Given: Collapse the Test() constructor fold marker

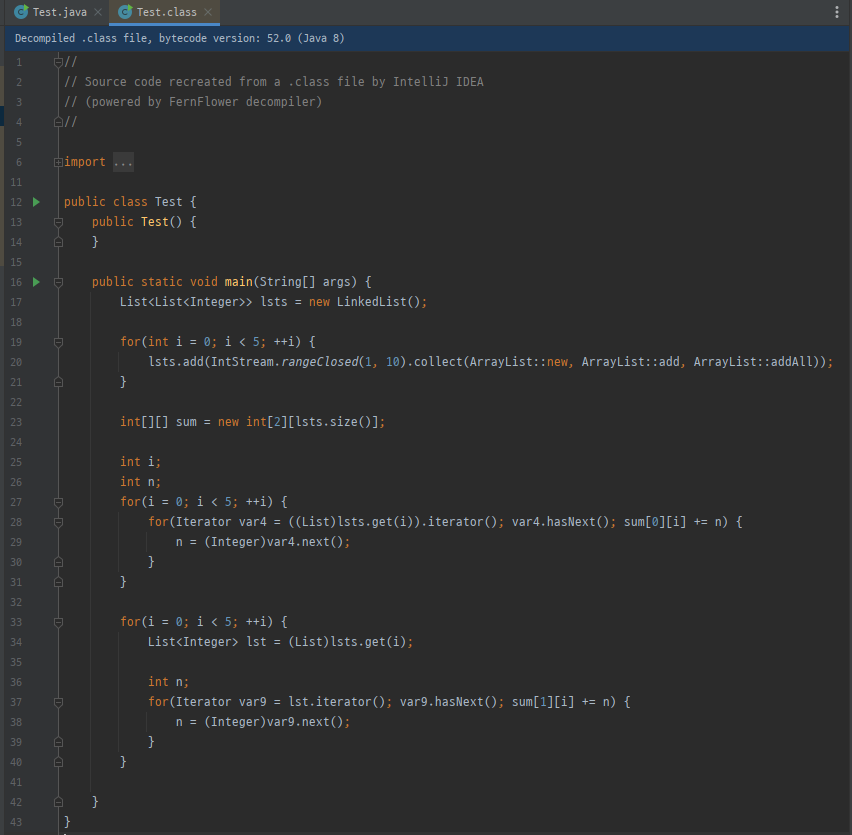Looking at the screenshot, I should [x=58, y=222].
